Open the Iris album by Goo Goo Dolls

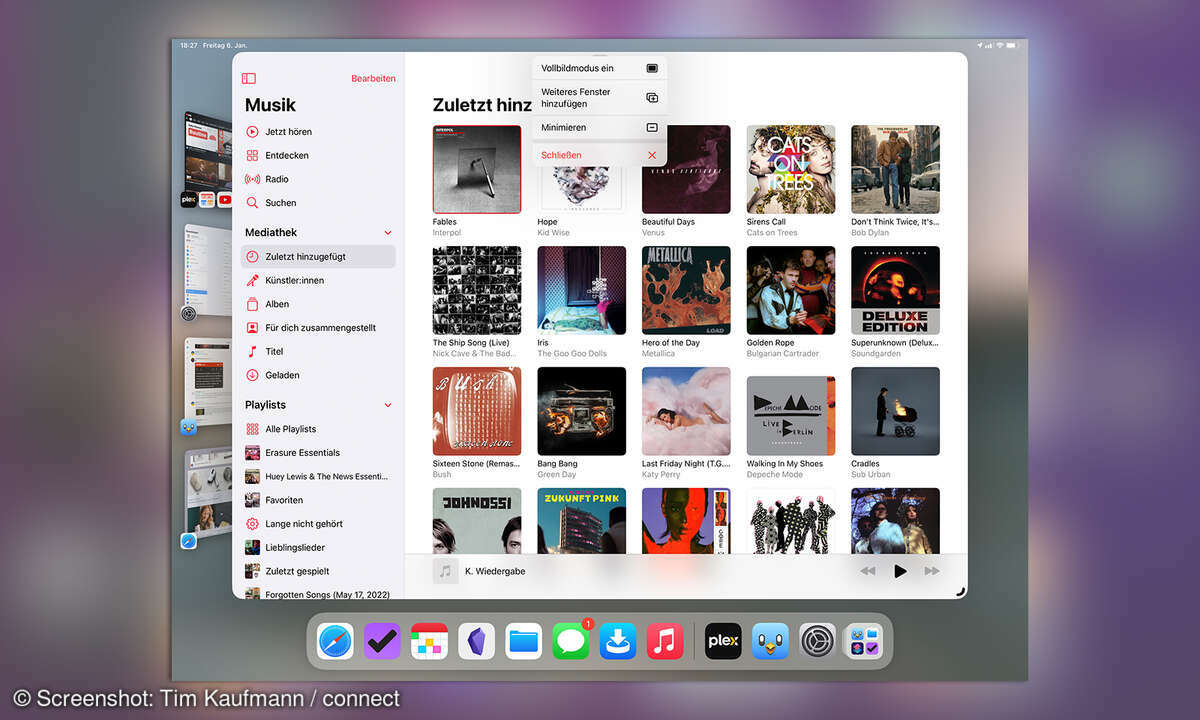click(582, 290)
